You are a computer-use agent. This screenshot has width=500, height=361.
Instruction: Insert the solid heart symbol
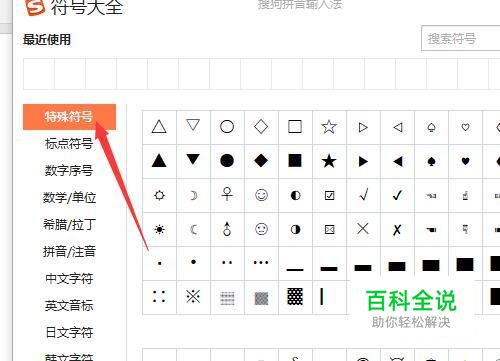(x=465, y=161)
